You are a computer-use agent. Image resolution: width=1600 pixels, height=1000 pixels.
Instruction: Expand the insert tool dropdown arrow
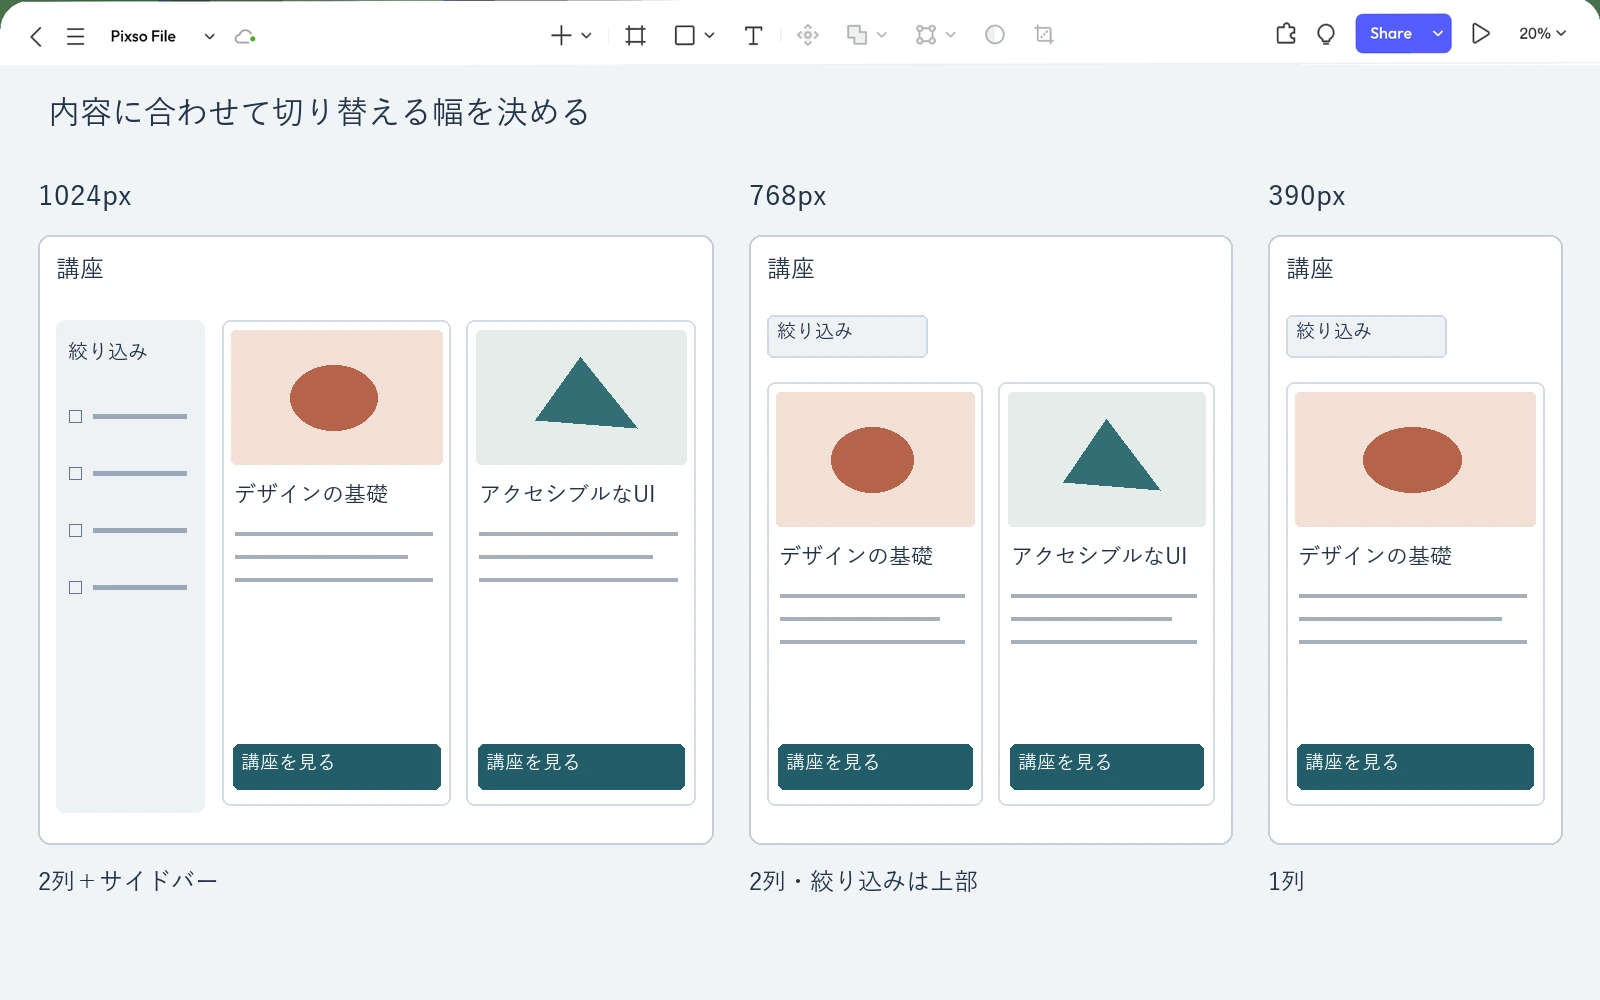586,36
